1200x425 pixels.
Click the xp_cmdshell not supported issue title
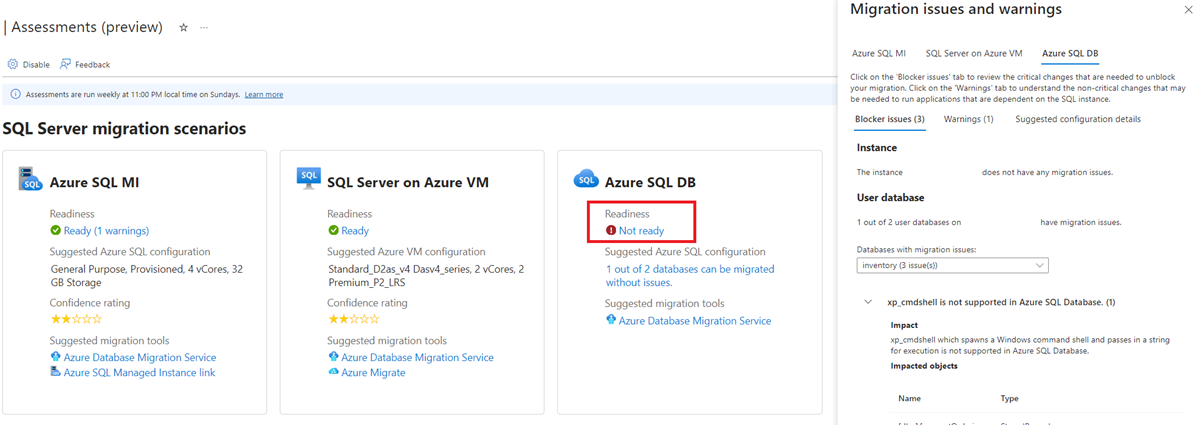(1002, 302)
